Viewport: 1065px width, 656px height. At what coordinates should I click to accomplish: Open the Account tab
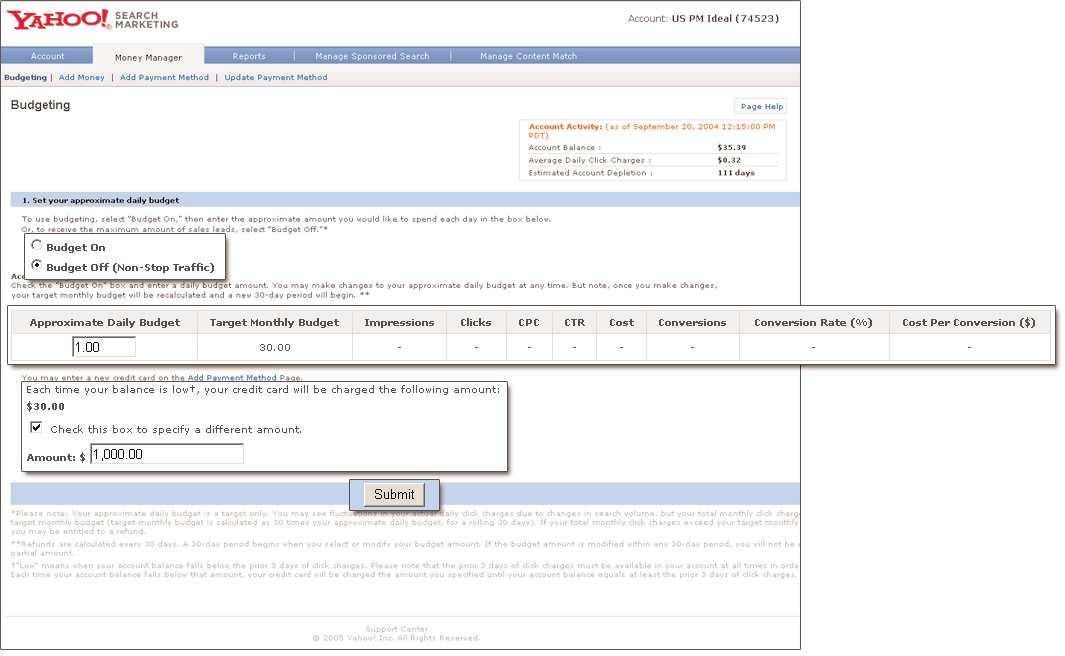tap(47, 56)
